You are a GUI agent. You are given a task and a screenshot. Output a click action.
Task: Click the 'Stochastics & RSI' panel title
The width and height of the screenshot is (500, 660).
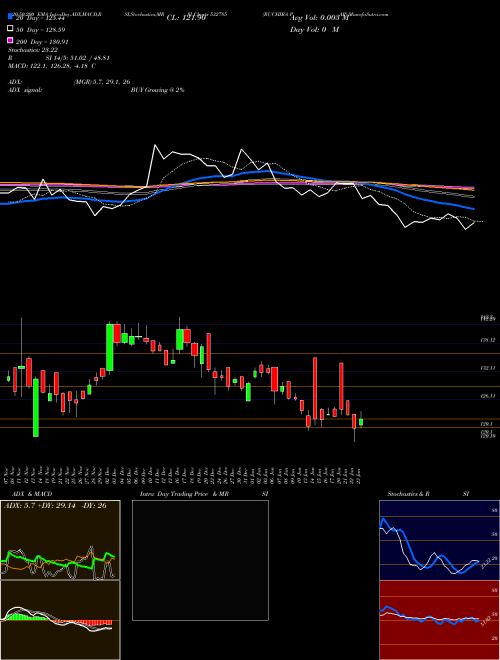[428, 494]
